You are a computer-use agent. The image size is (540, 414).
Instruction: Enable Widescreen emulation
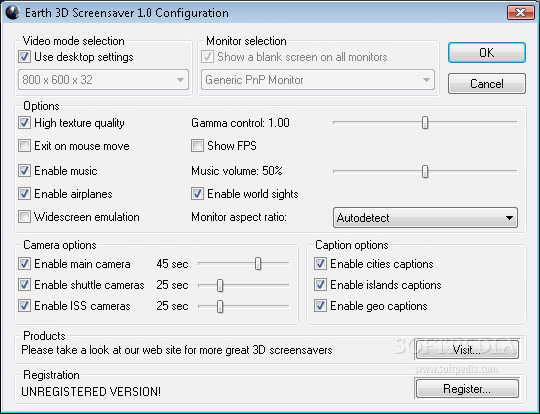[x=24, y=217]
